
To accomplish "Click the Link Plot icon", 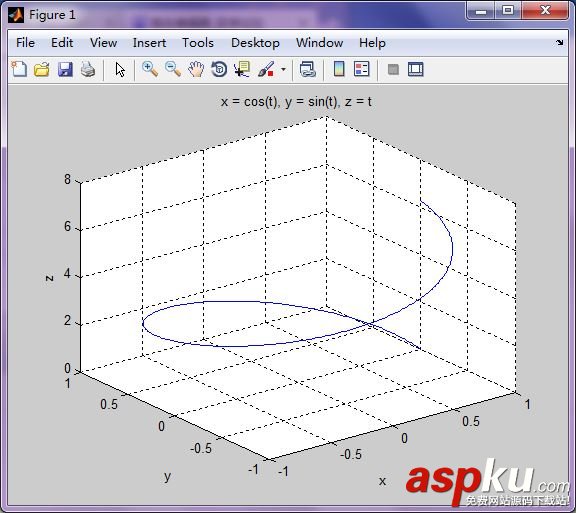I will 307,69.
